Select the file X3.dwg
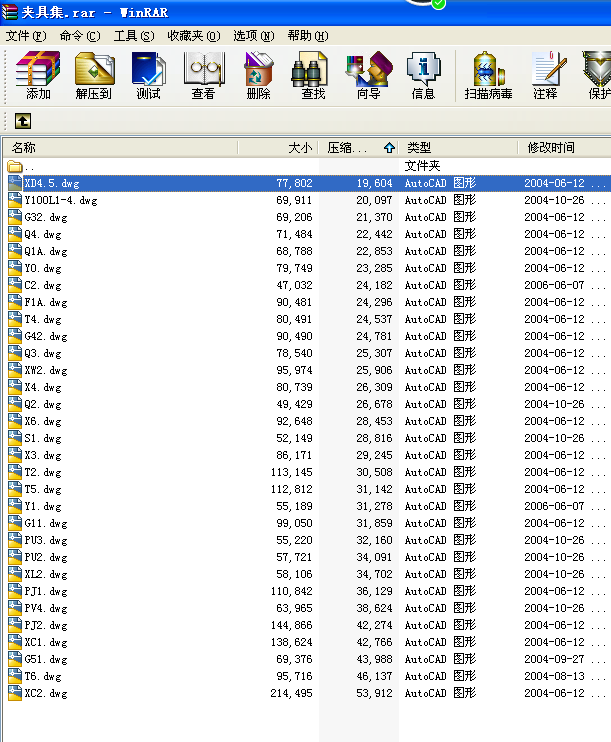The image size is (611, 742). click(x=43, y=455)
